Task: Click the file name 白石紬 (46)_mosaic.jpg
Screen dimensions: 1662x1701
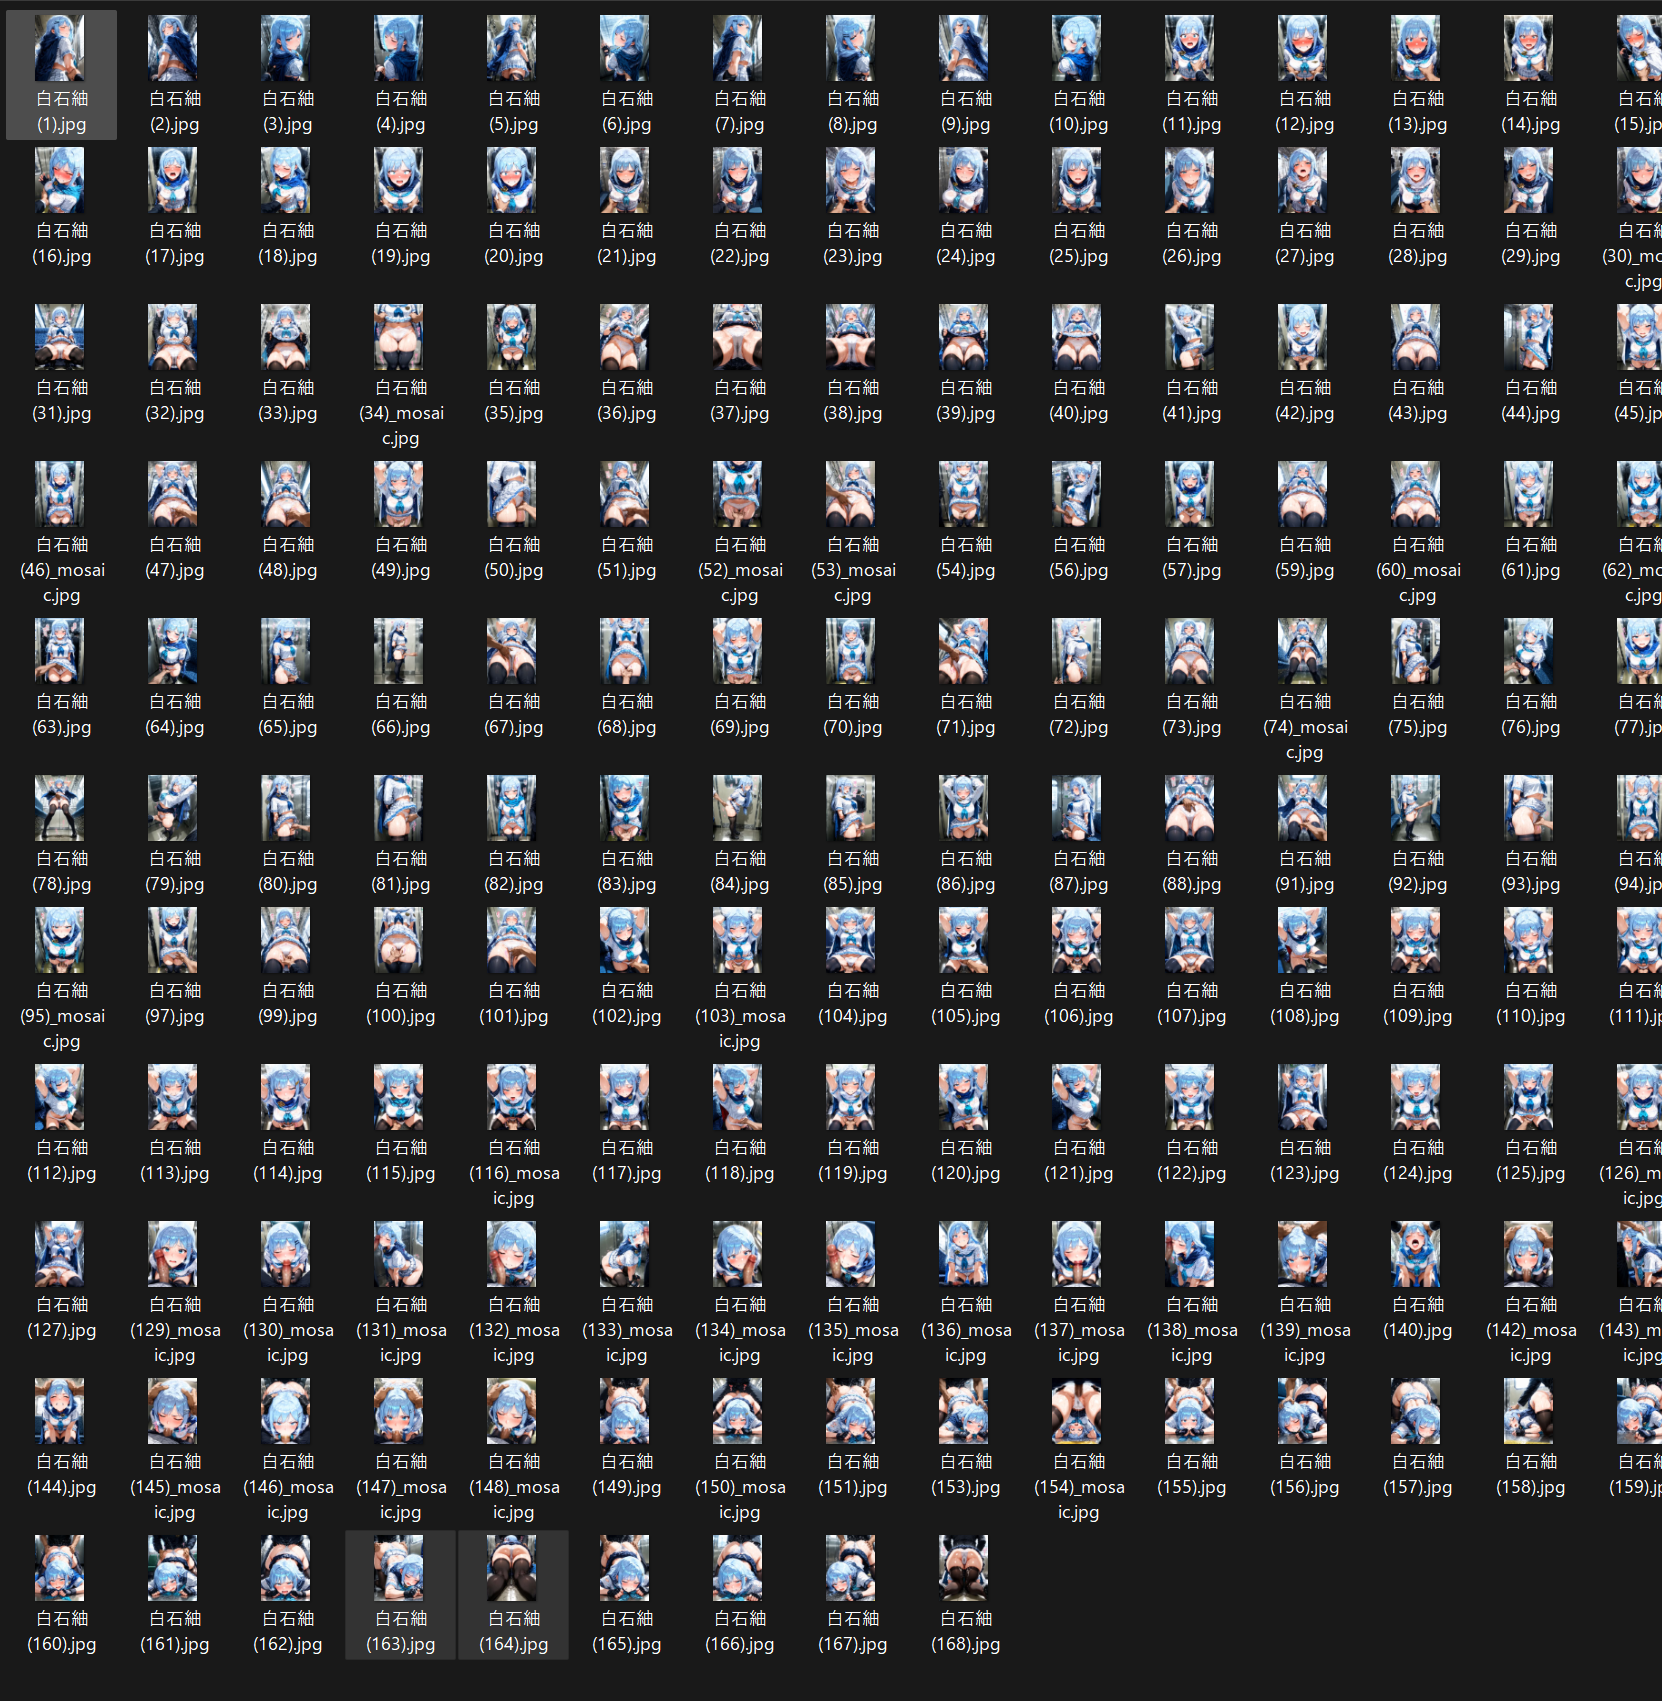Action: click(x=61, y=569)
